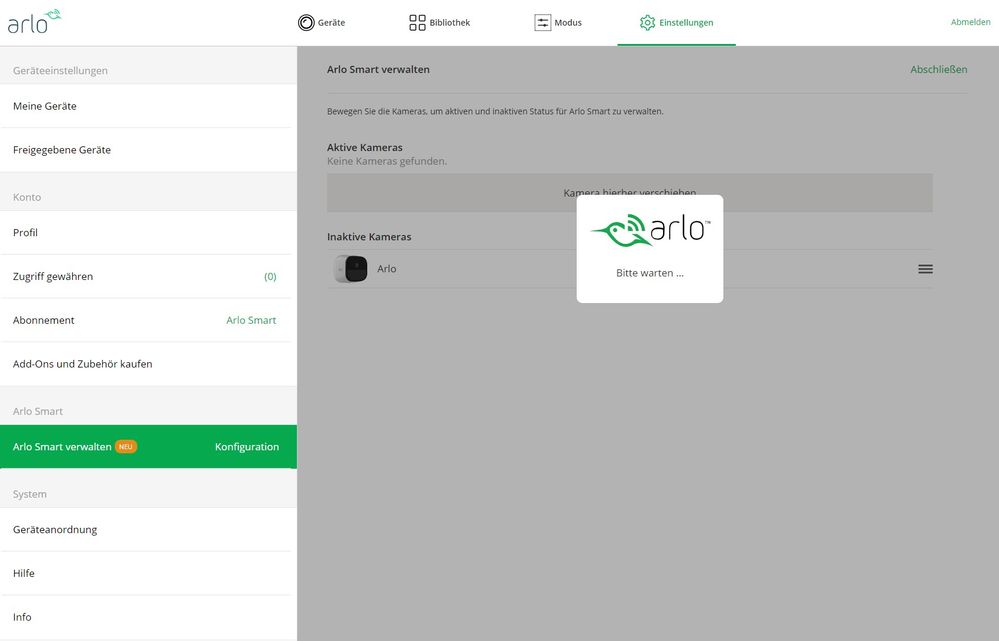Click the Konfiguration label

point(247,447)
